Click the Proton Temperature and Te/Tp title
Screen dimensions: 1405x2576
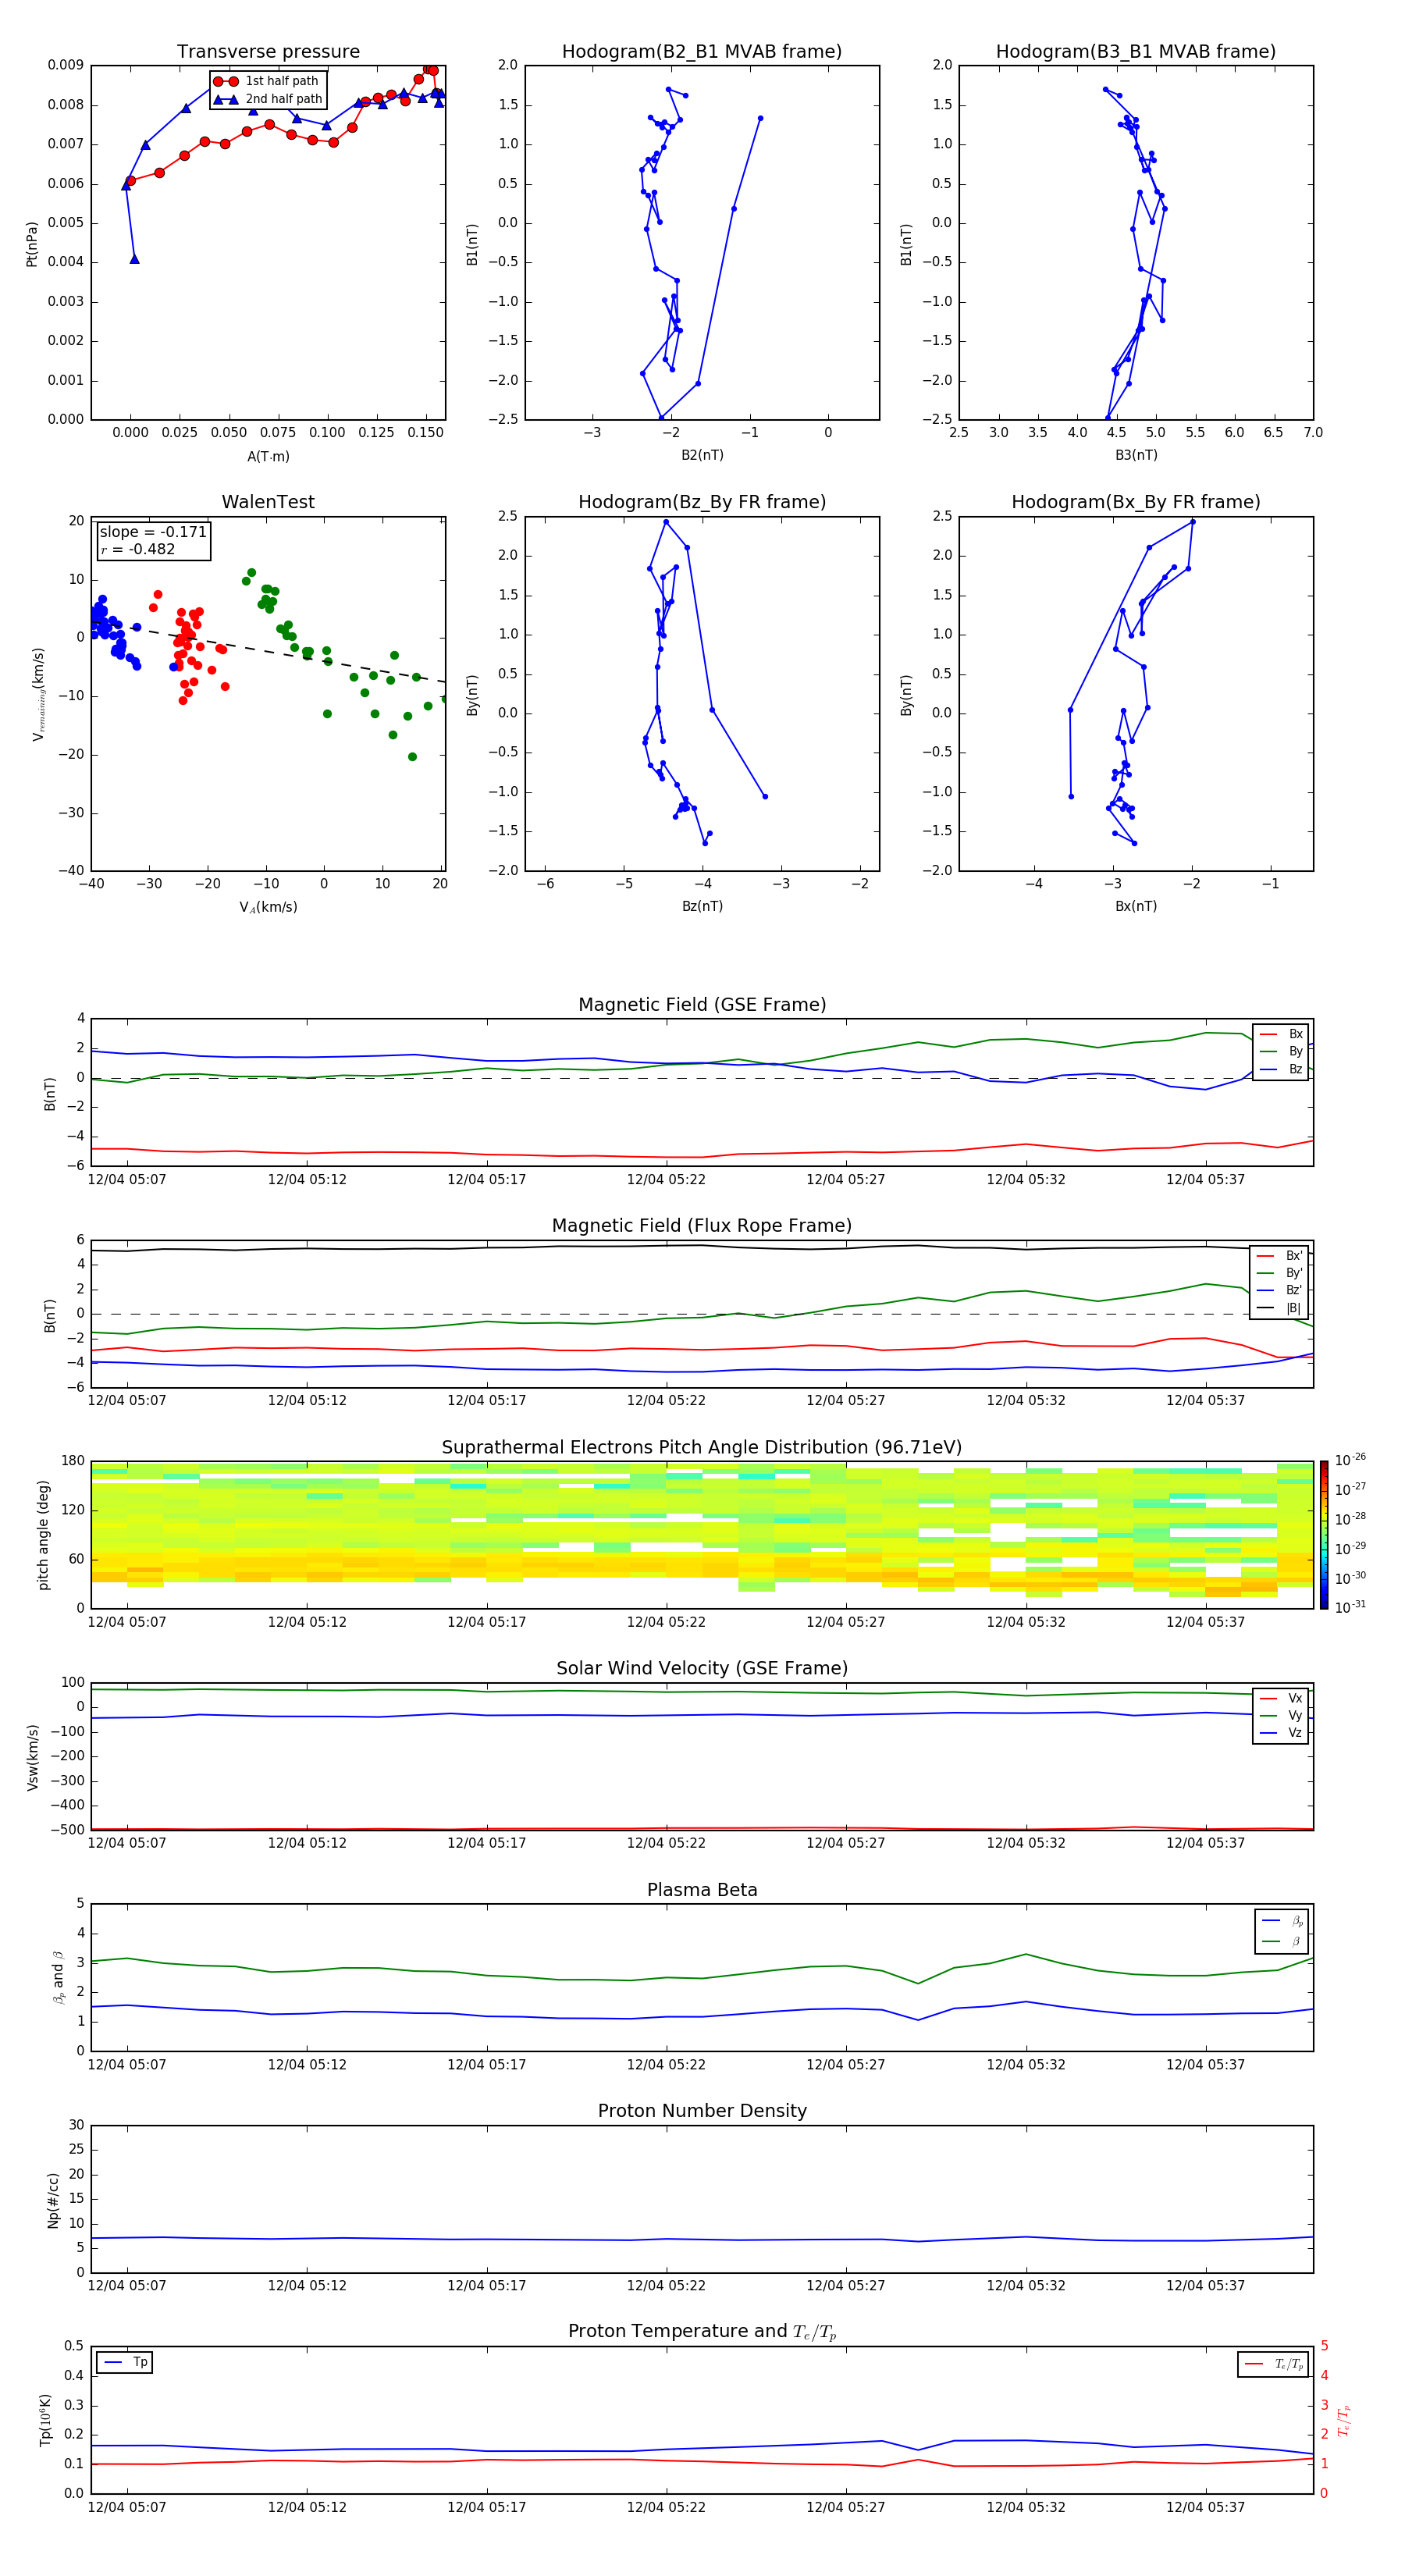coord(702,2332)
